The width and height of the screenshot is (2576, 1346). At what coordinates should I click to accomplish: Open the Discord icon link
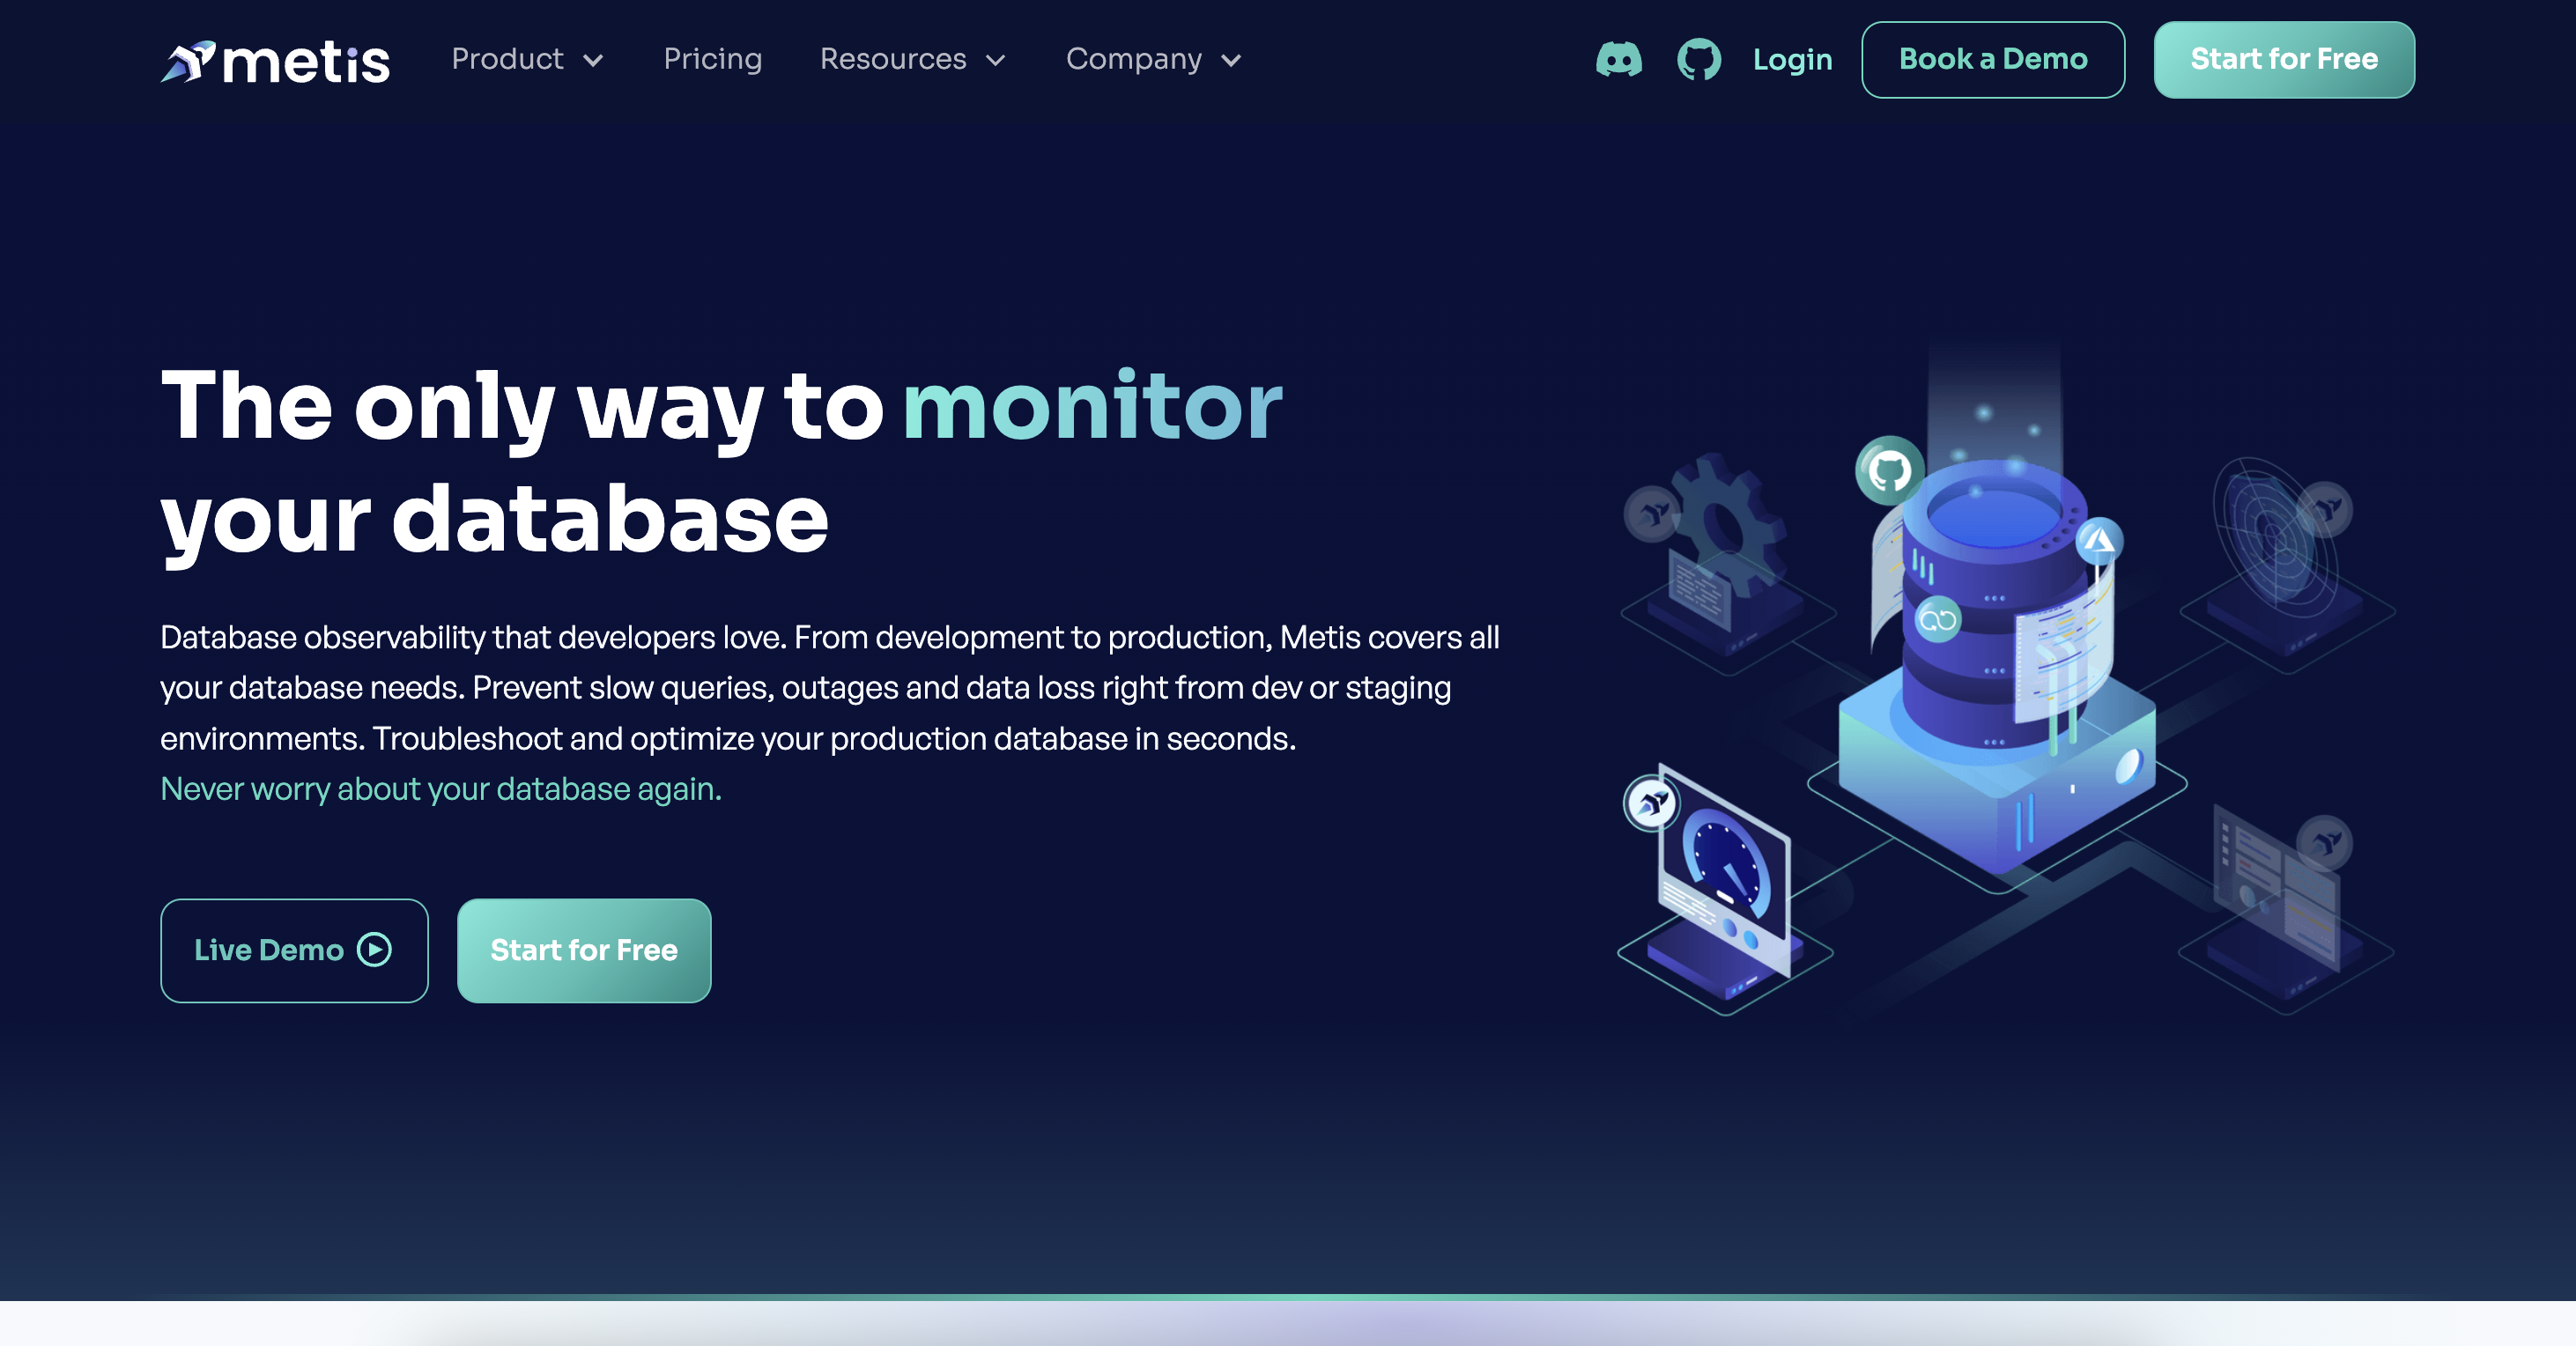pos(1618,60)
